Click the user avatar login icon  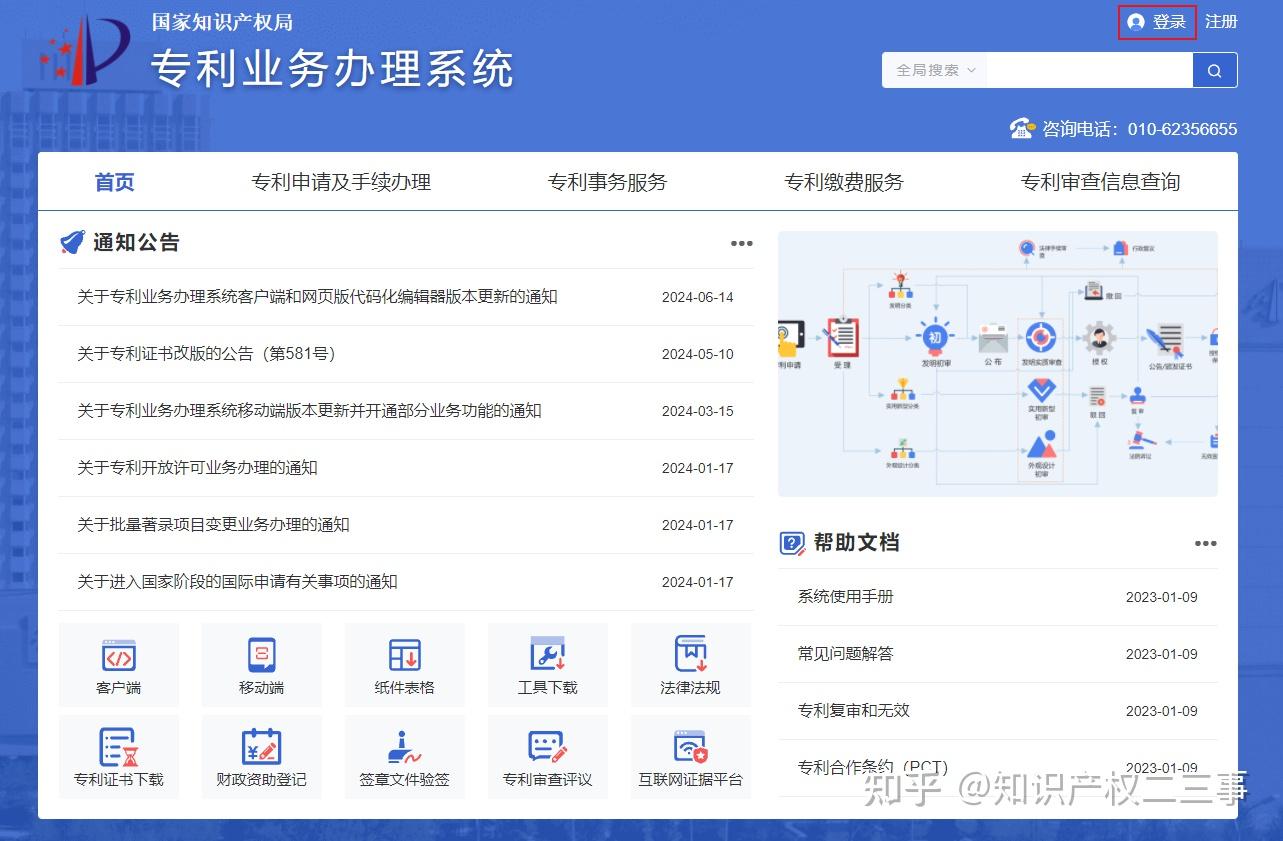[1136, 22]
